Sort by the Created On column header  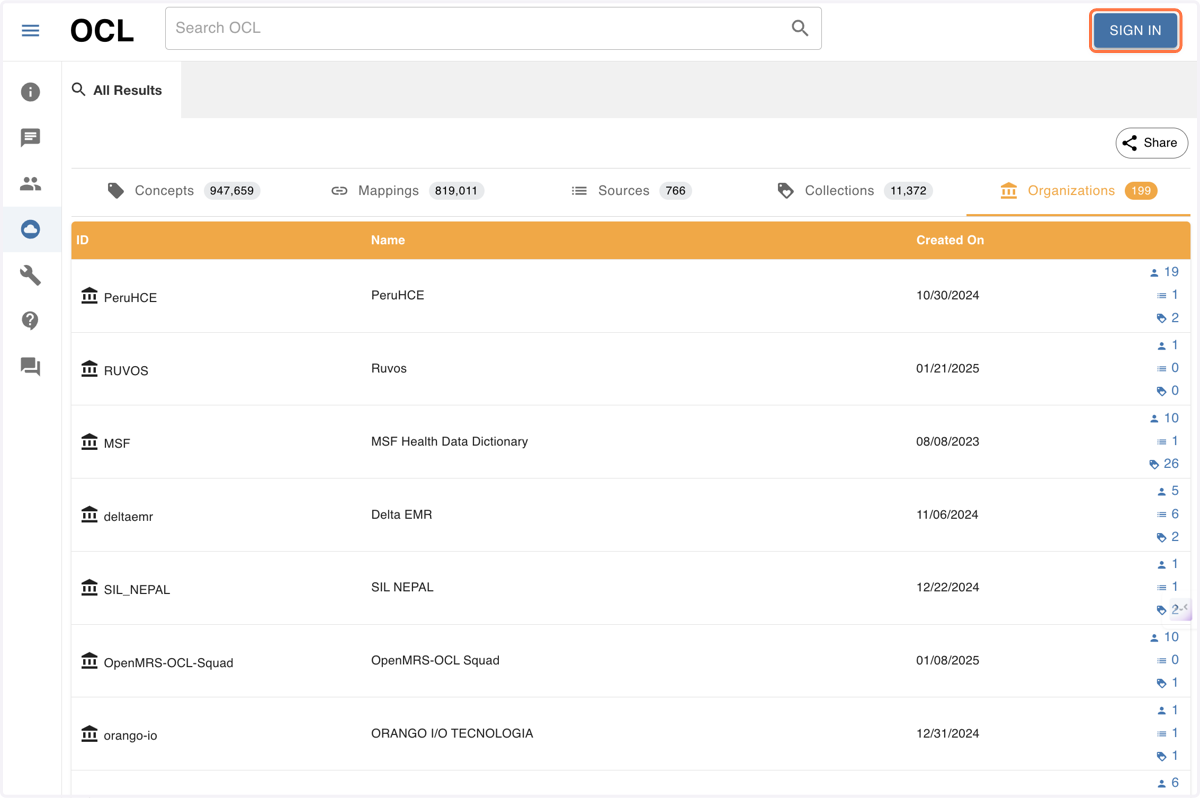point(950,240)
